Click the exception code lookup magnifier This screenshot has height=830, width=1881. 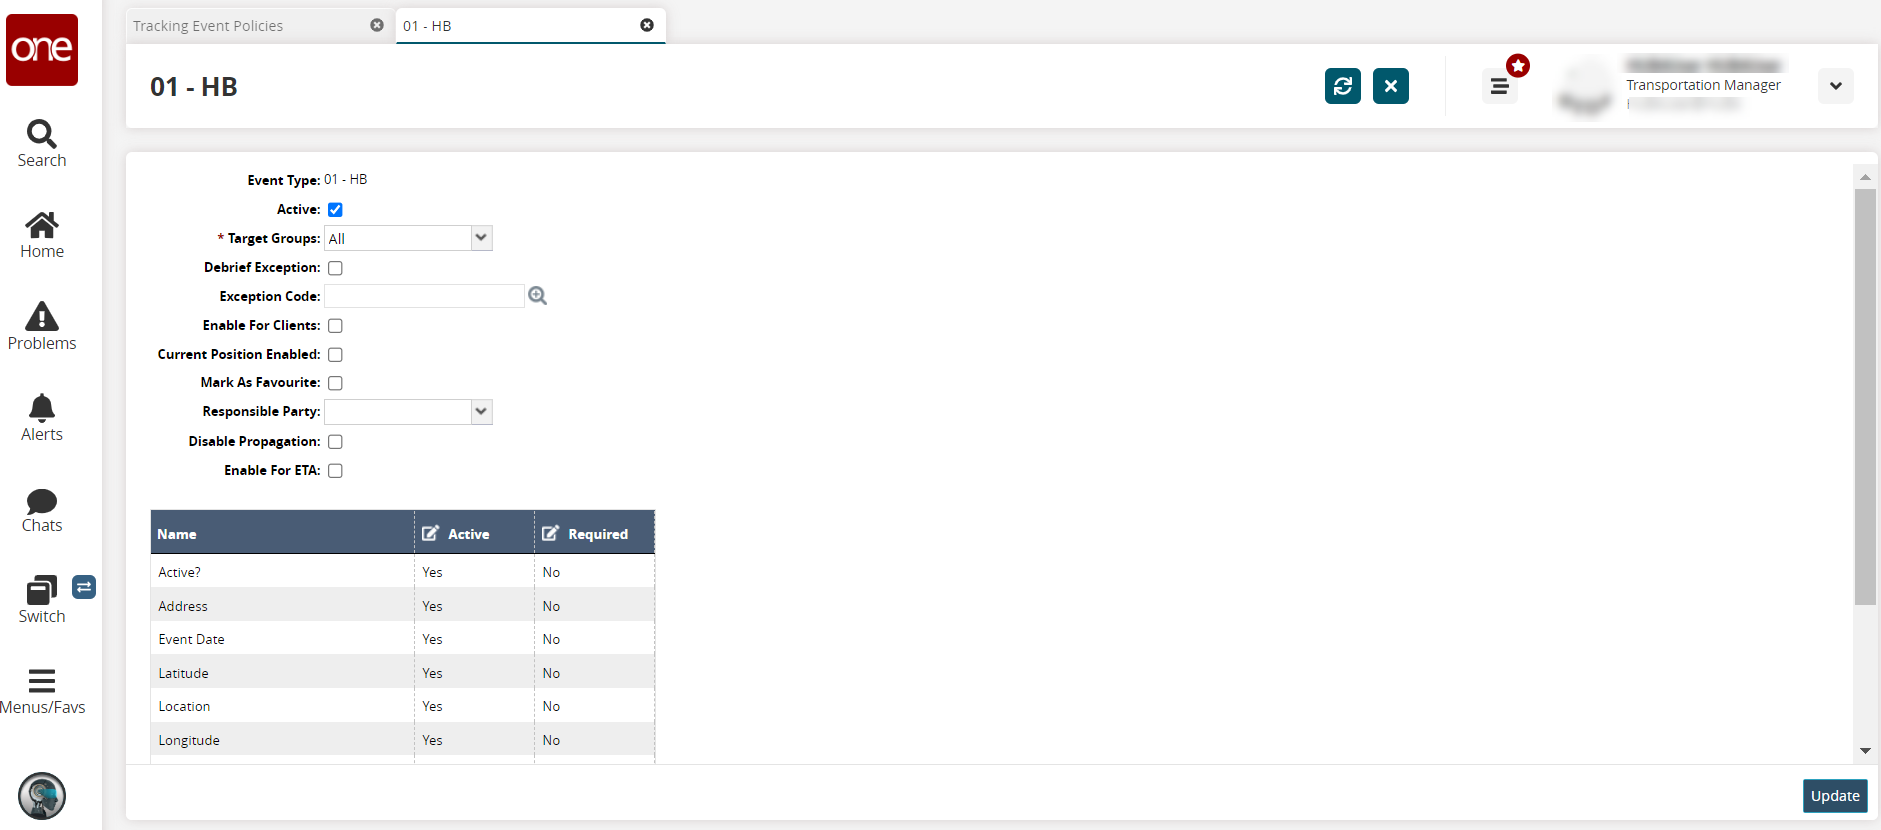(538, 296)
